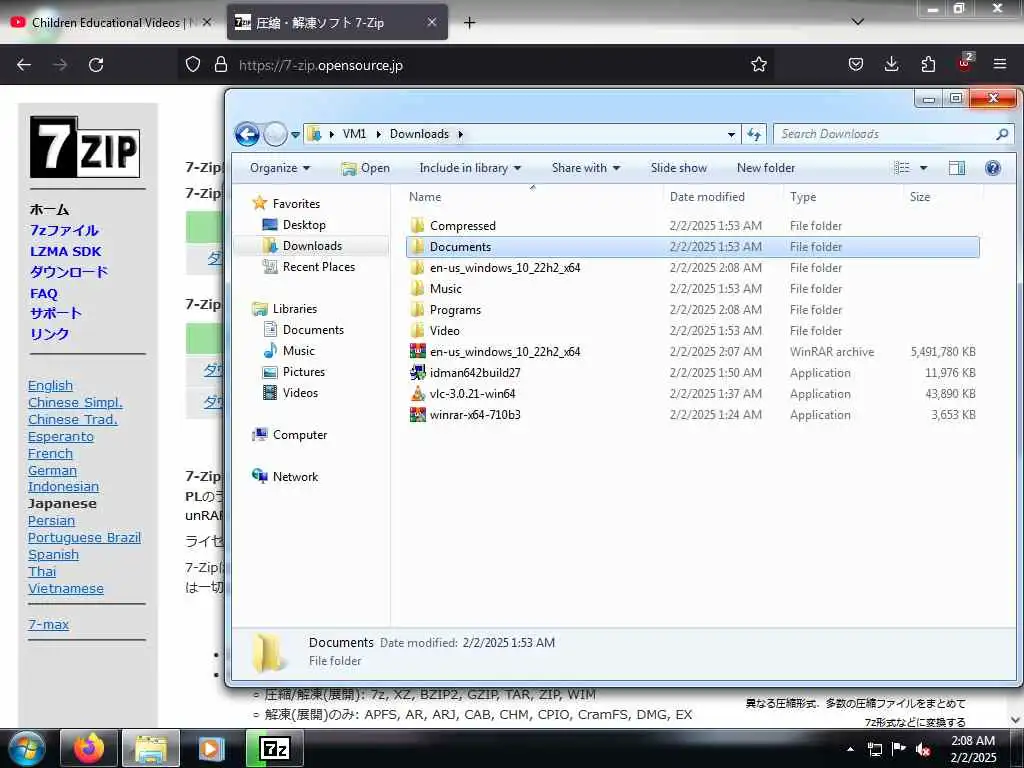1024x768 pixels.
Task: Open the Videos library
Action: (300, 392)
